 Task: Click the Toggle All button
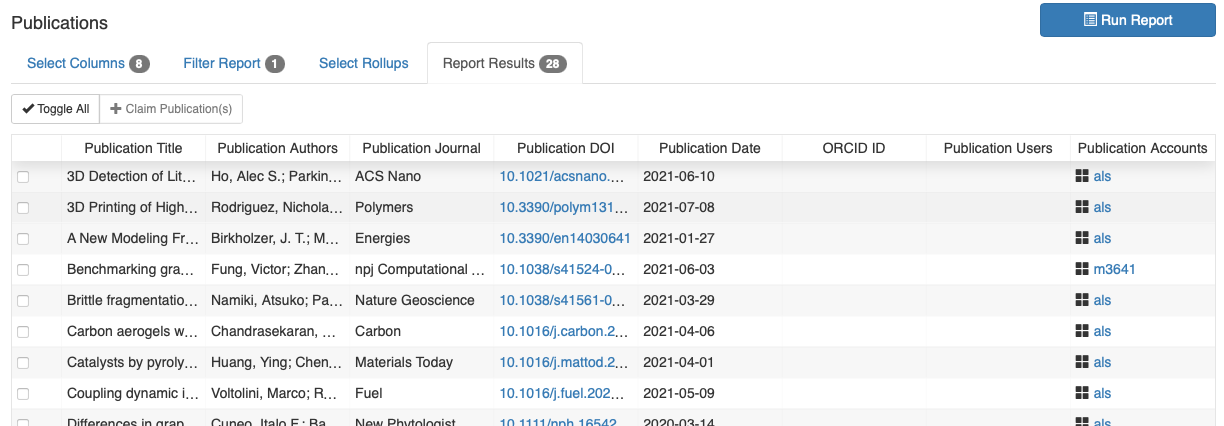[56, 109]
